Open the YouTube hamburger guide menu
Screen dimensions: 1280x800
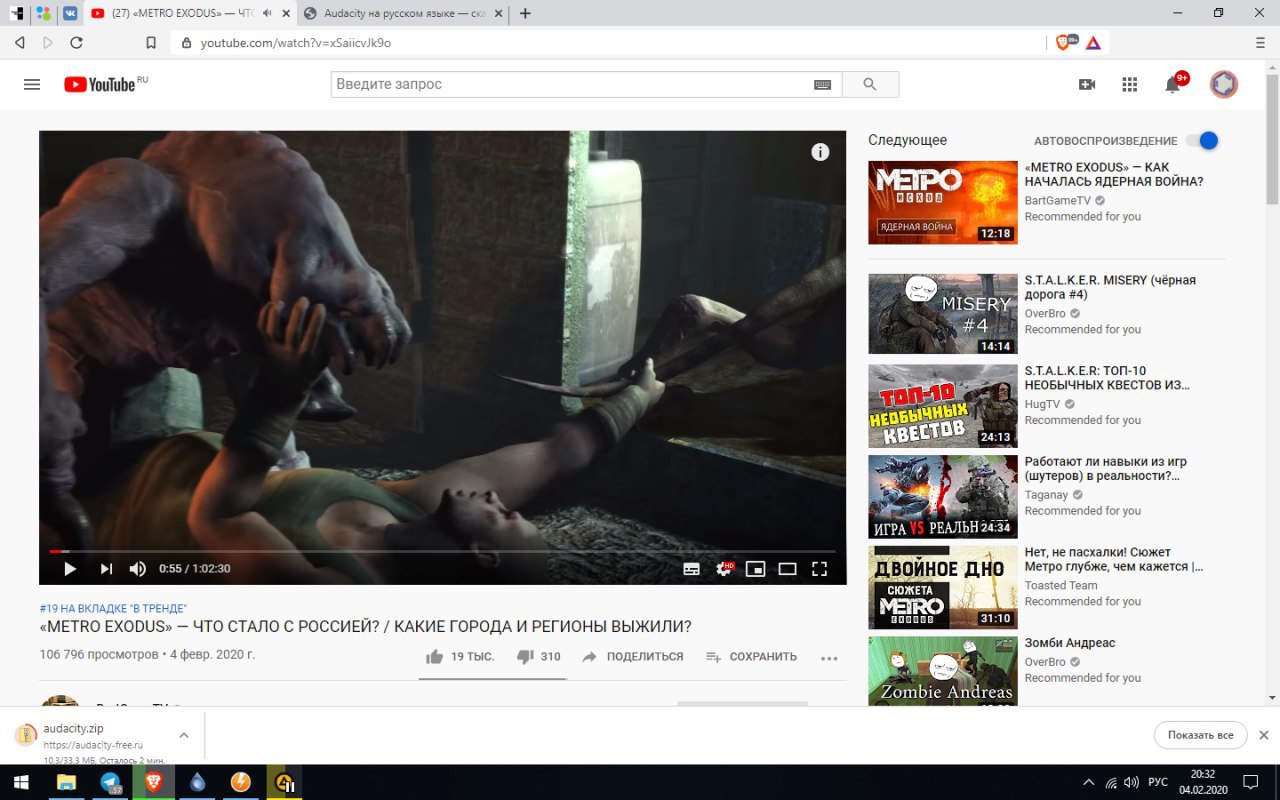click(x=32, y=85)
